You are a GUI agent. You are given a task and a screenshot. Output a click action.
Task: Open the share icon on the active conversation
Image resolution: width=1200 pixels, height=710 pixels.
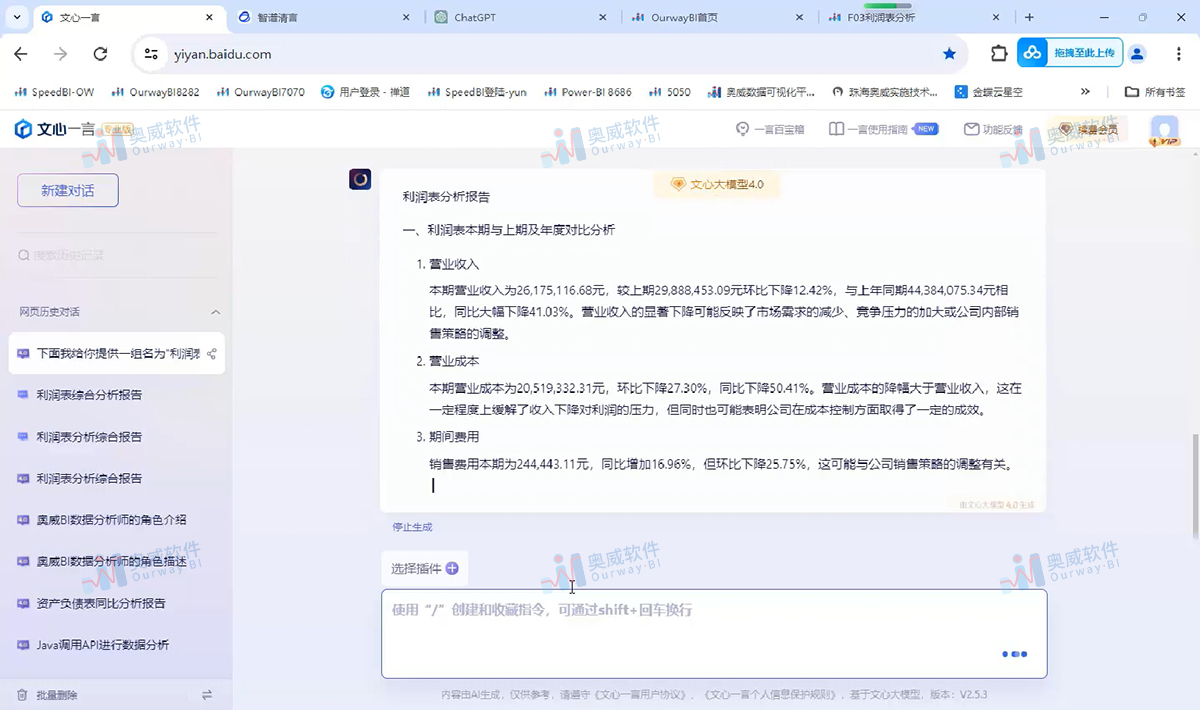(x=210, y=353)
